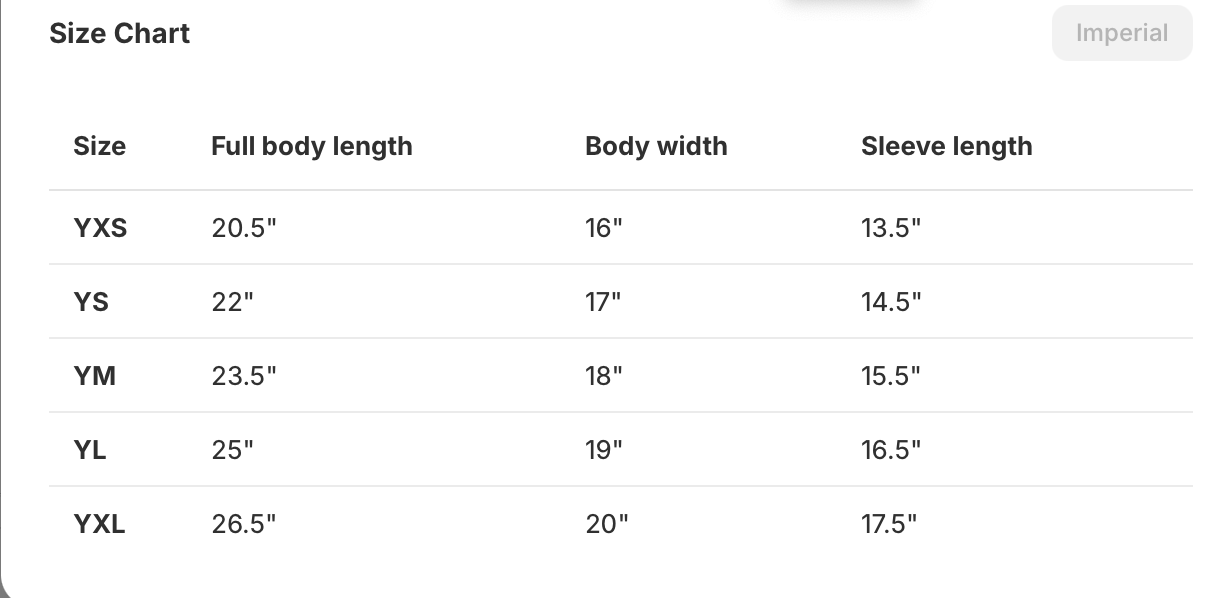Pick the YL size row label

coord(90,450)
